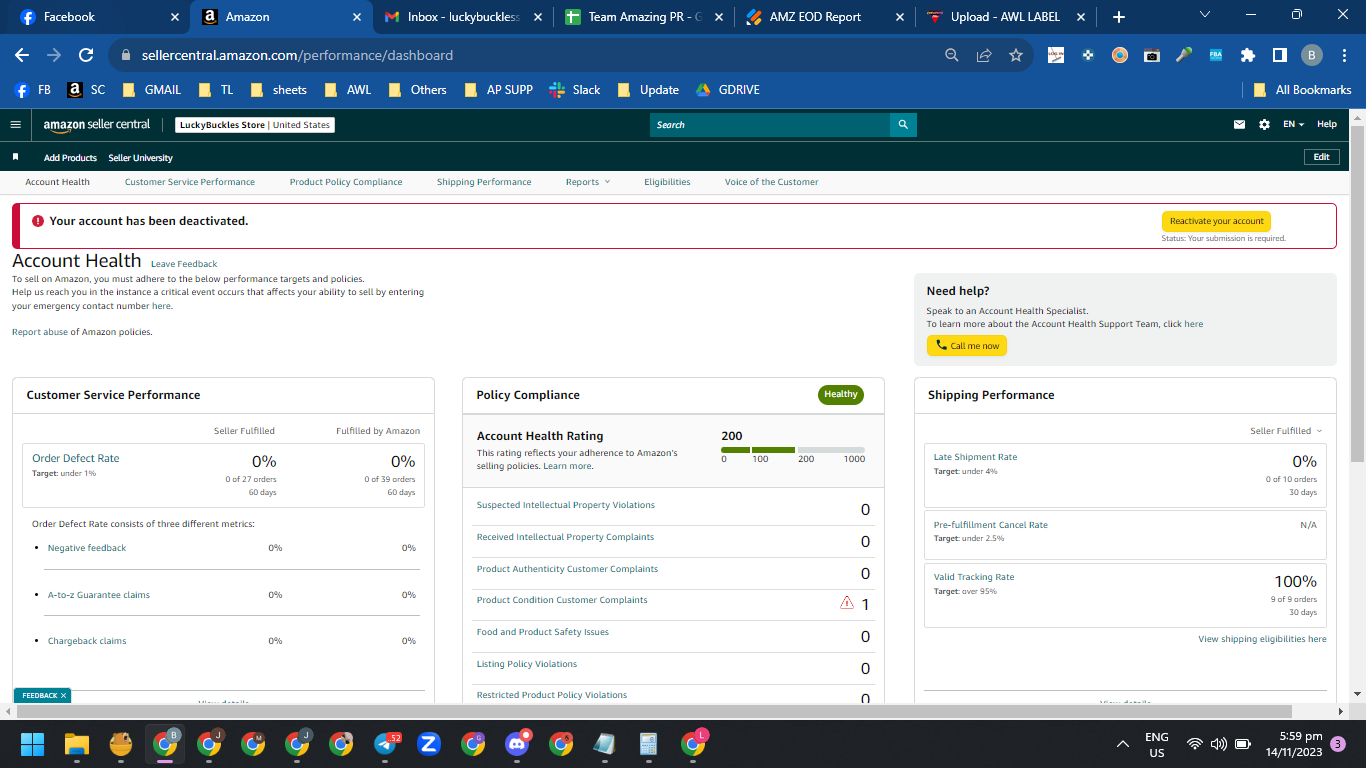This screenshot has height=768, width=1366.
Task: Switch to the AMZ EOD Report tab
Action: click(825, 17)
